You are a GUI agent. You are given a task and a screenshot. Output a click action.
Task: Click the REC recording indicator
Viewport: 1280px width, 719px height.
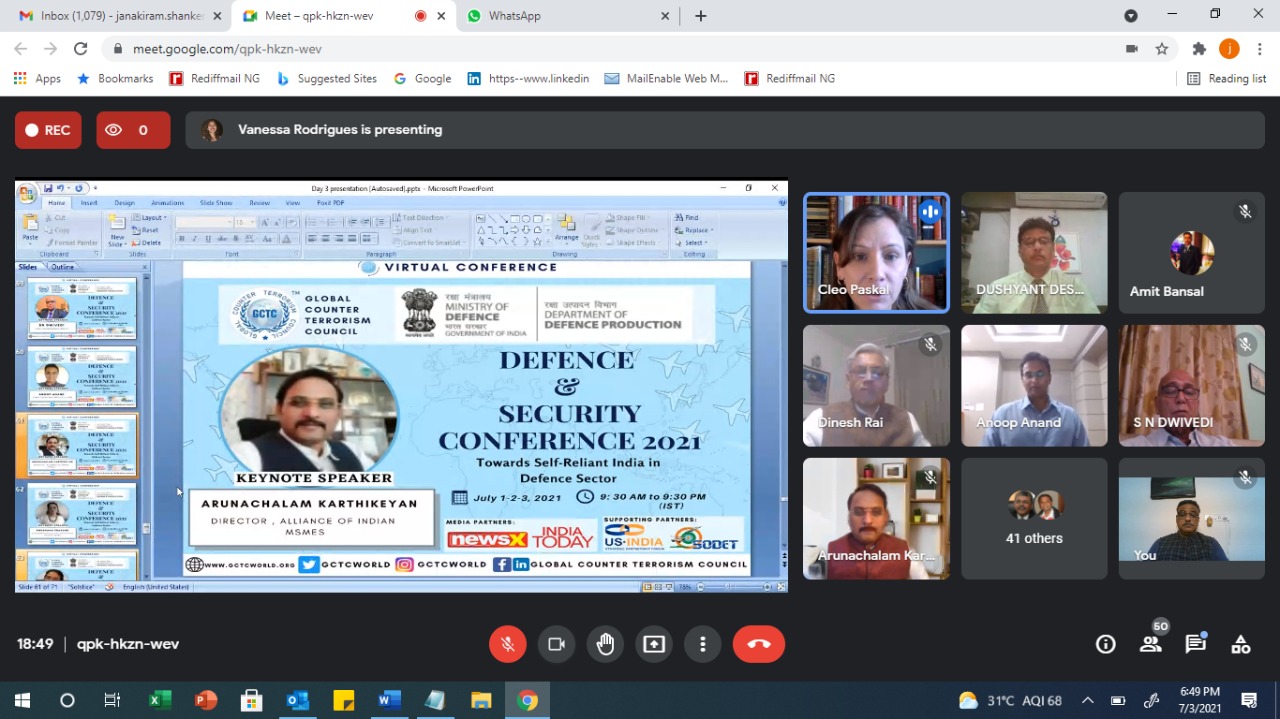point(48,130)
